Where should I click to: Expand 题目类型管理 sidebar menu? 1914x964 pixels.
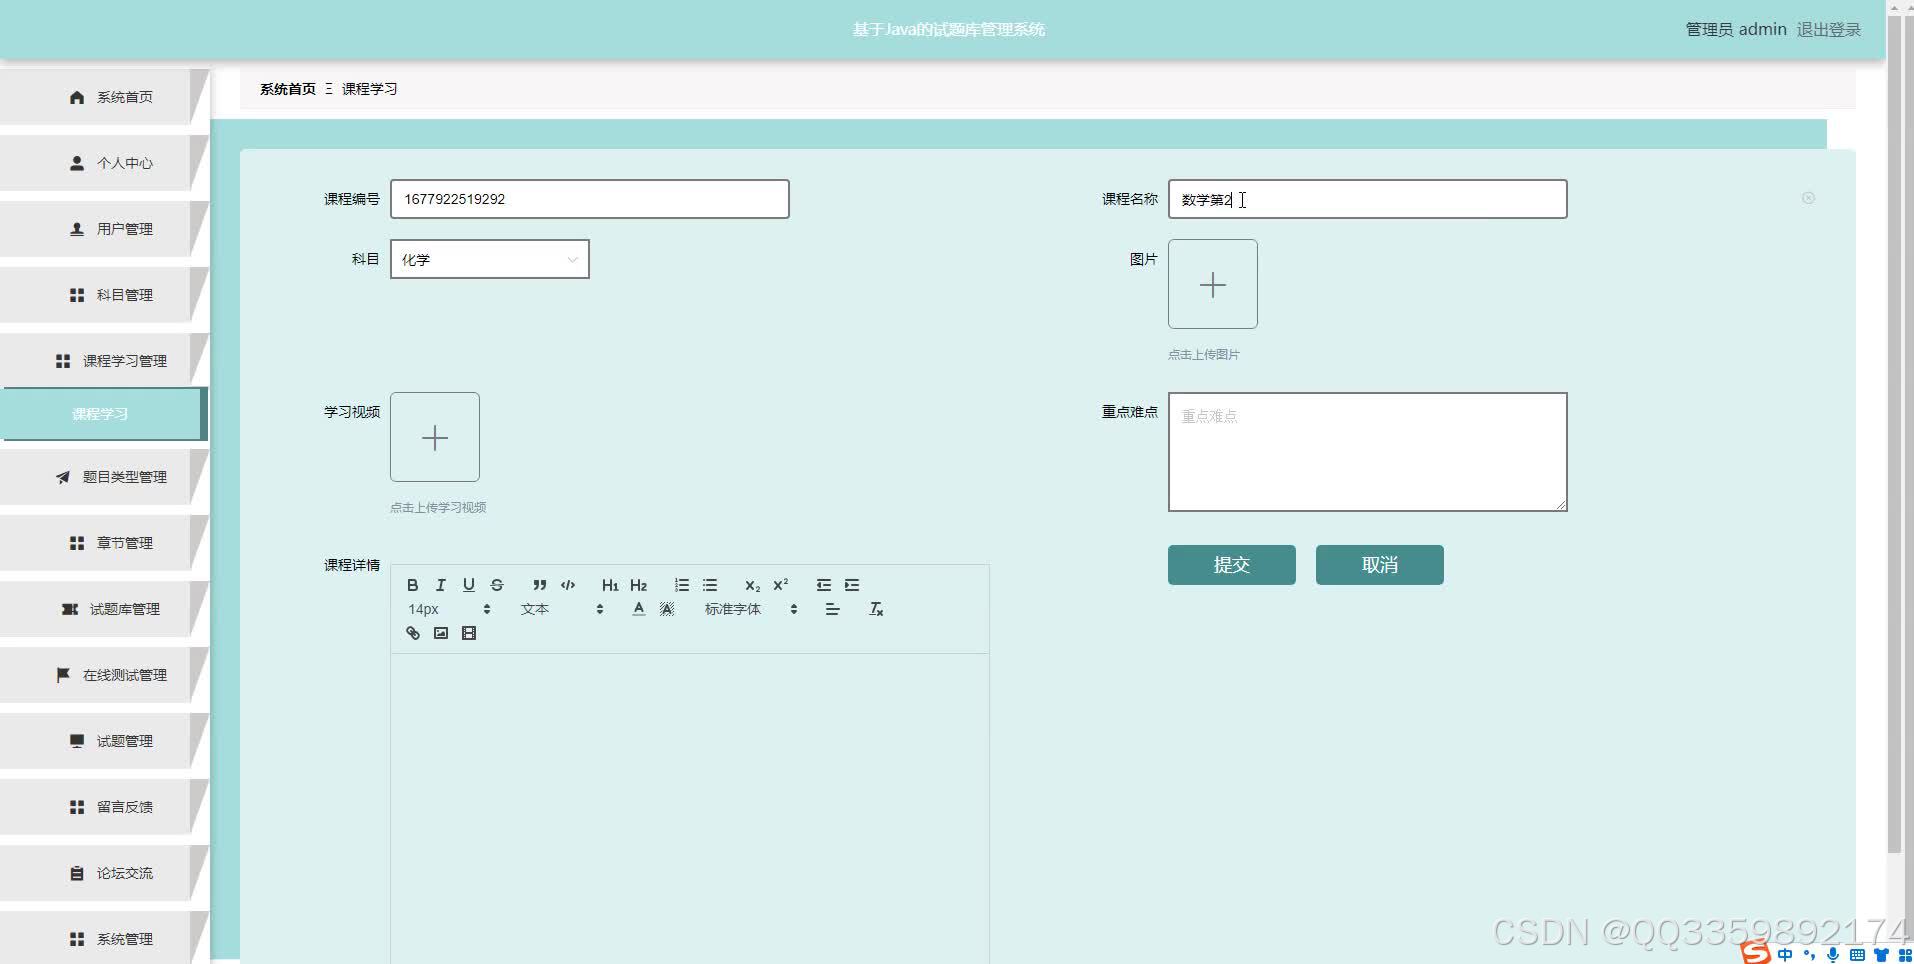tap(104, 477)
